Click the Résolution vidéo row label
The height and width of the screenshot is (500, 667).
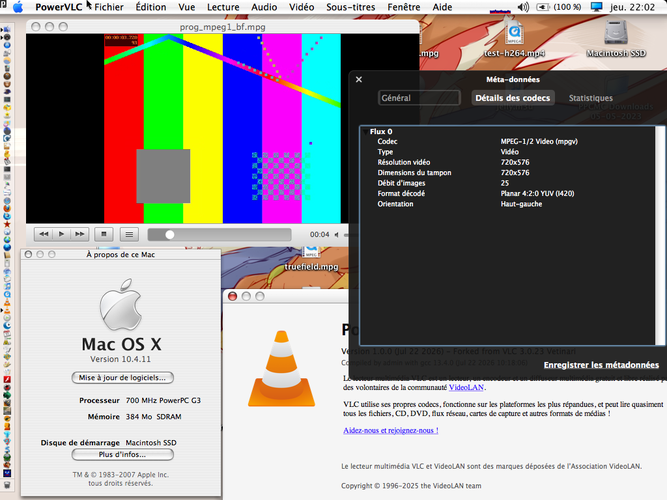point(404,162)
